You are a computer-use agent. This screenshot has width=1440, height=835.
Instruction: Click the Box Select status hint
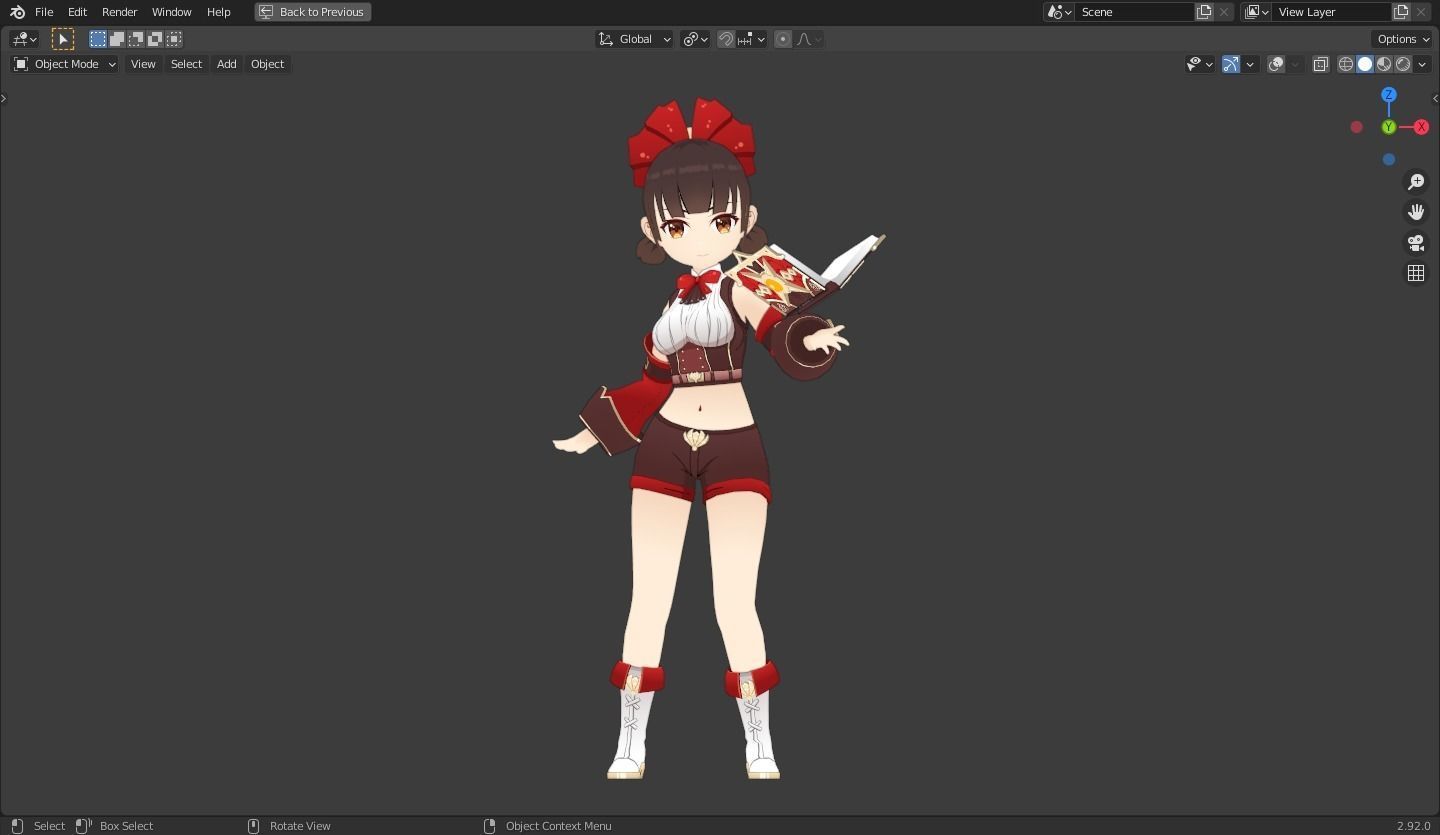click(126, 826)
